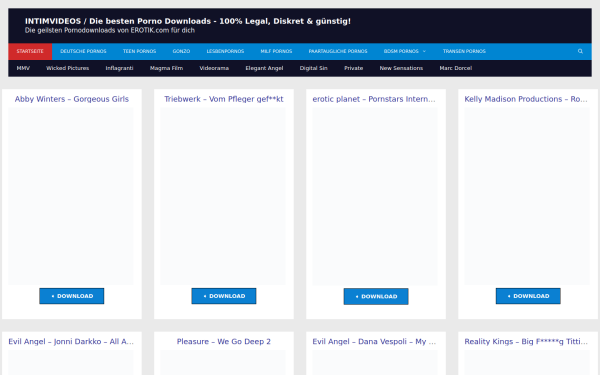
Task: Visit the Marc Dorcel studio link
Action: (455, 68)
